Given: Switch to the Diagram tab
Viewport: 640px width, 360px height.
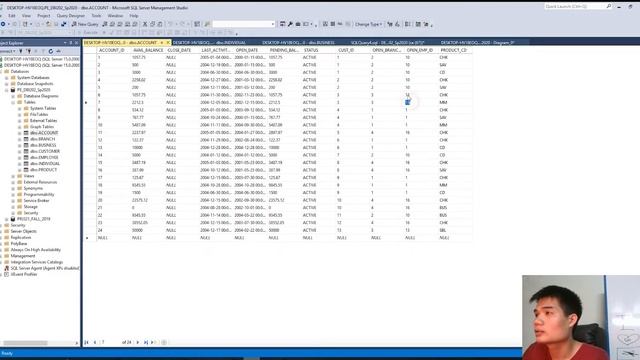Looking at the screenshot, I should click(477, 42).
